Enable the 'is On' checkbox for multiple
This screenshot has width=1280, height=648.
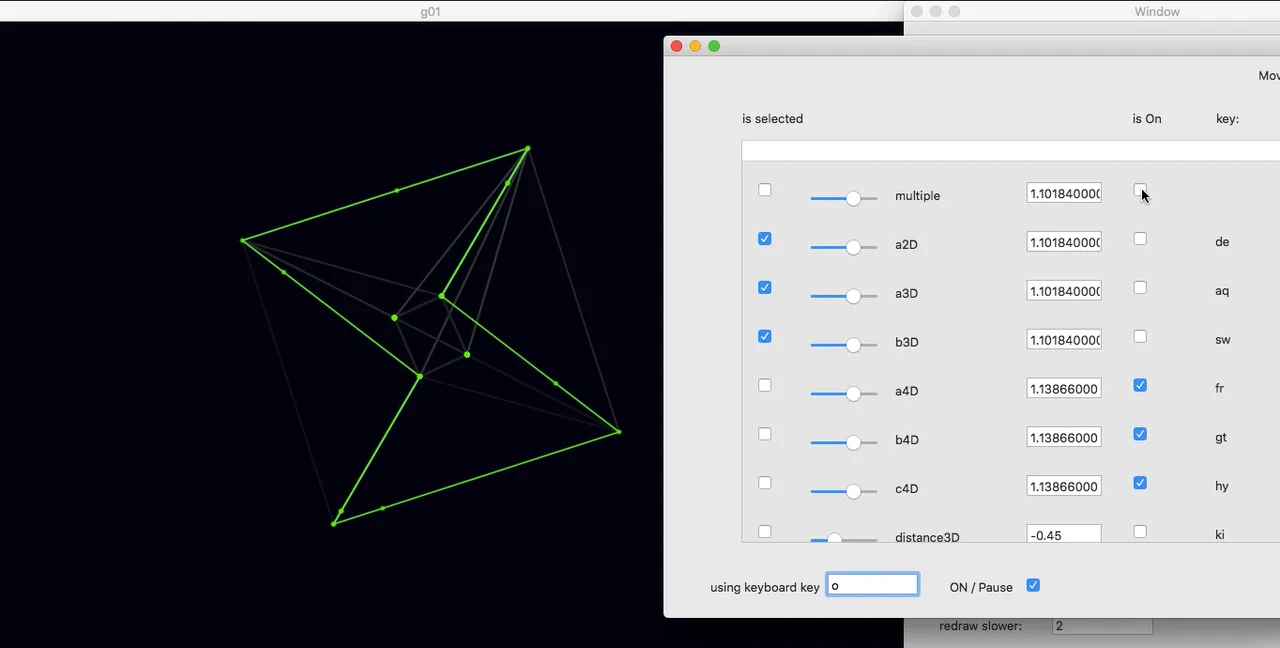point(1140,190)
